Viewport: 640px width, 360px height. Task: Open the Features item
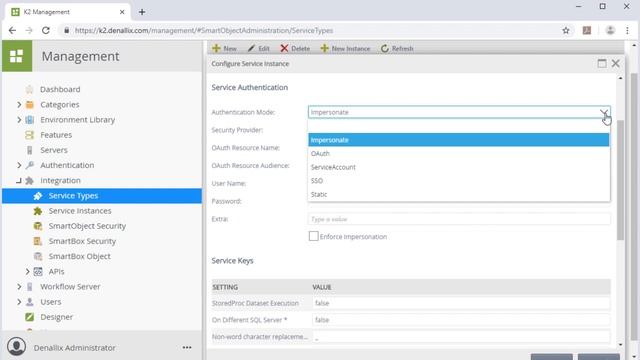tap(56, 135)
